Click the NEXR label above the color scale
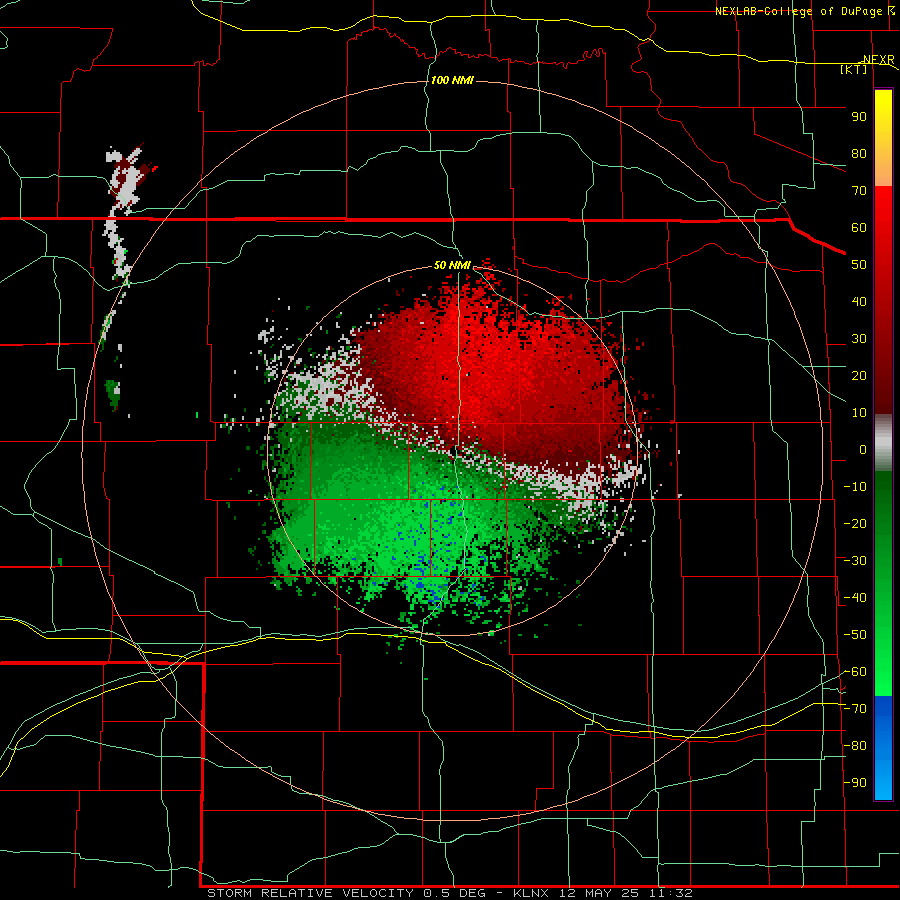Viewport: 900px width, 900px height. click(x=879, y=60)
